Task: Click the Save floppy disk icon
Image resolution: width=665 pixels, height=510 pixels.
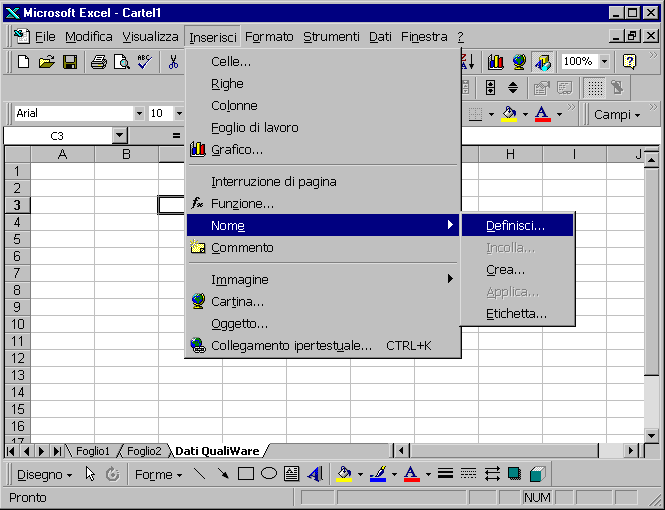Action: click(70, 62)
